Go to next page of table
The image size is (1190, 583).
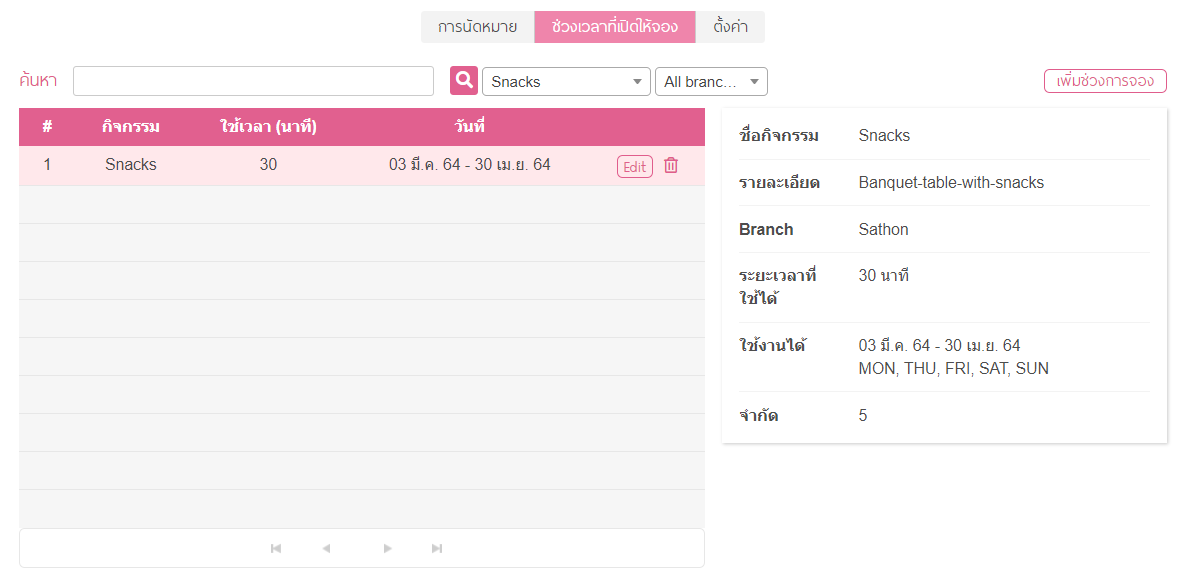coord(388,548)
